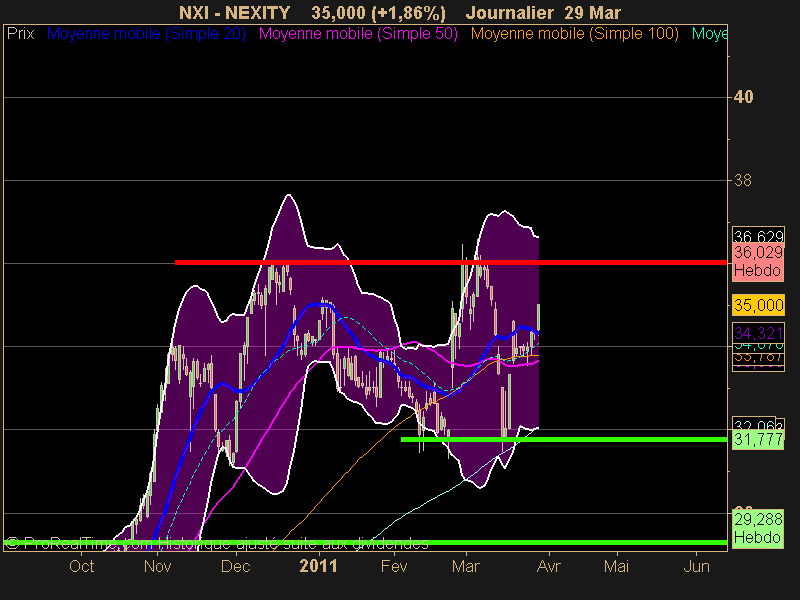Click the Dec label on time axis
Viewport: 800px width, 600px height.
tap(236, 566)
